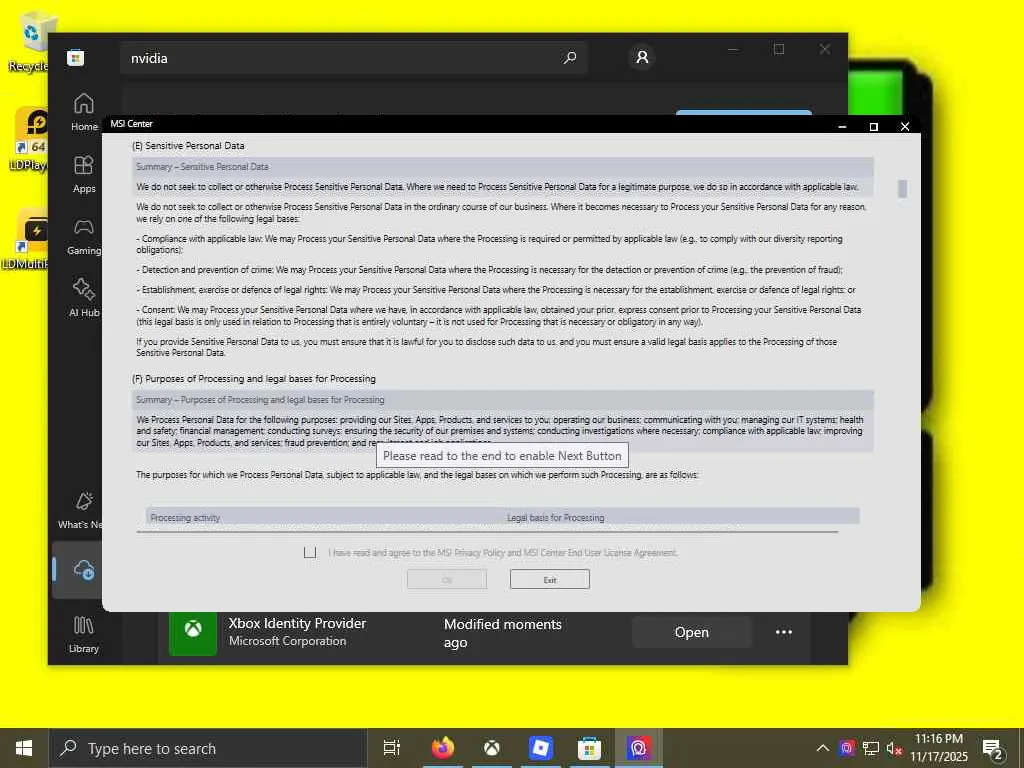Open more options for Xbox Identity Provider

[784, 632]
